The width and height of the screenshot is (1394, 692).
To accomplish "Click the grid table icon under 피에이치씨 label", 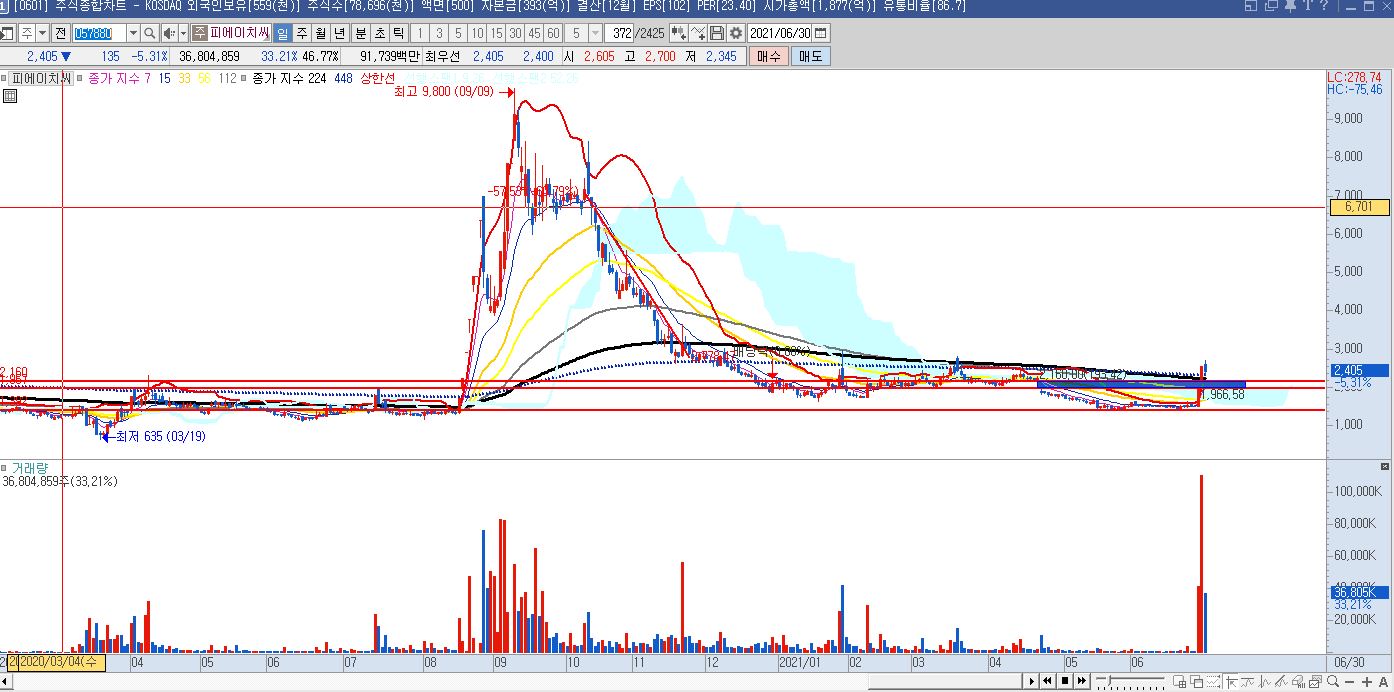I will 9,96.
